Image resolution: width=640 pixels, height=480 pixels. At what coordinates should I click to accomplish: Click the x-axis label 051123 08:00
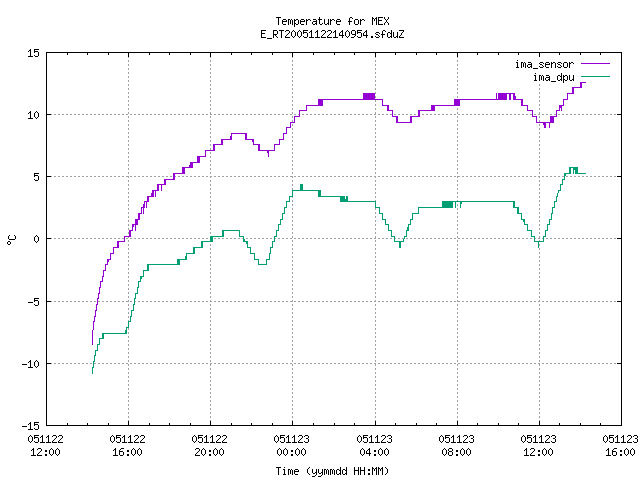456,446
